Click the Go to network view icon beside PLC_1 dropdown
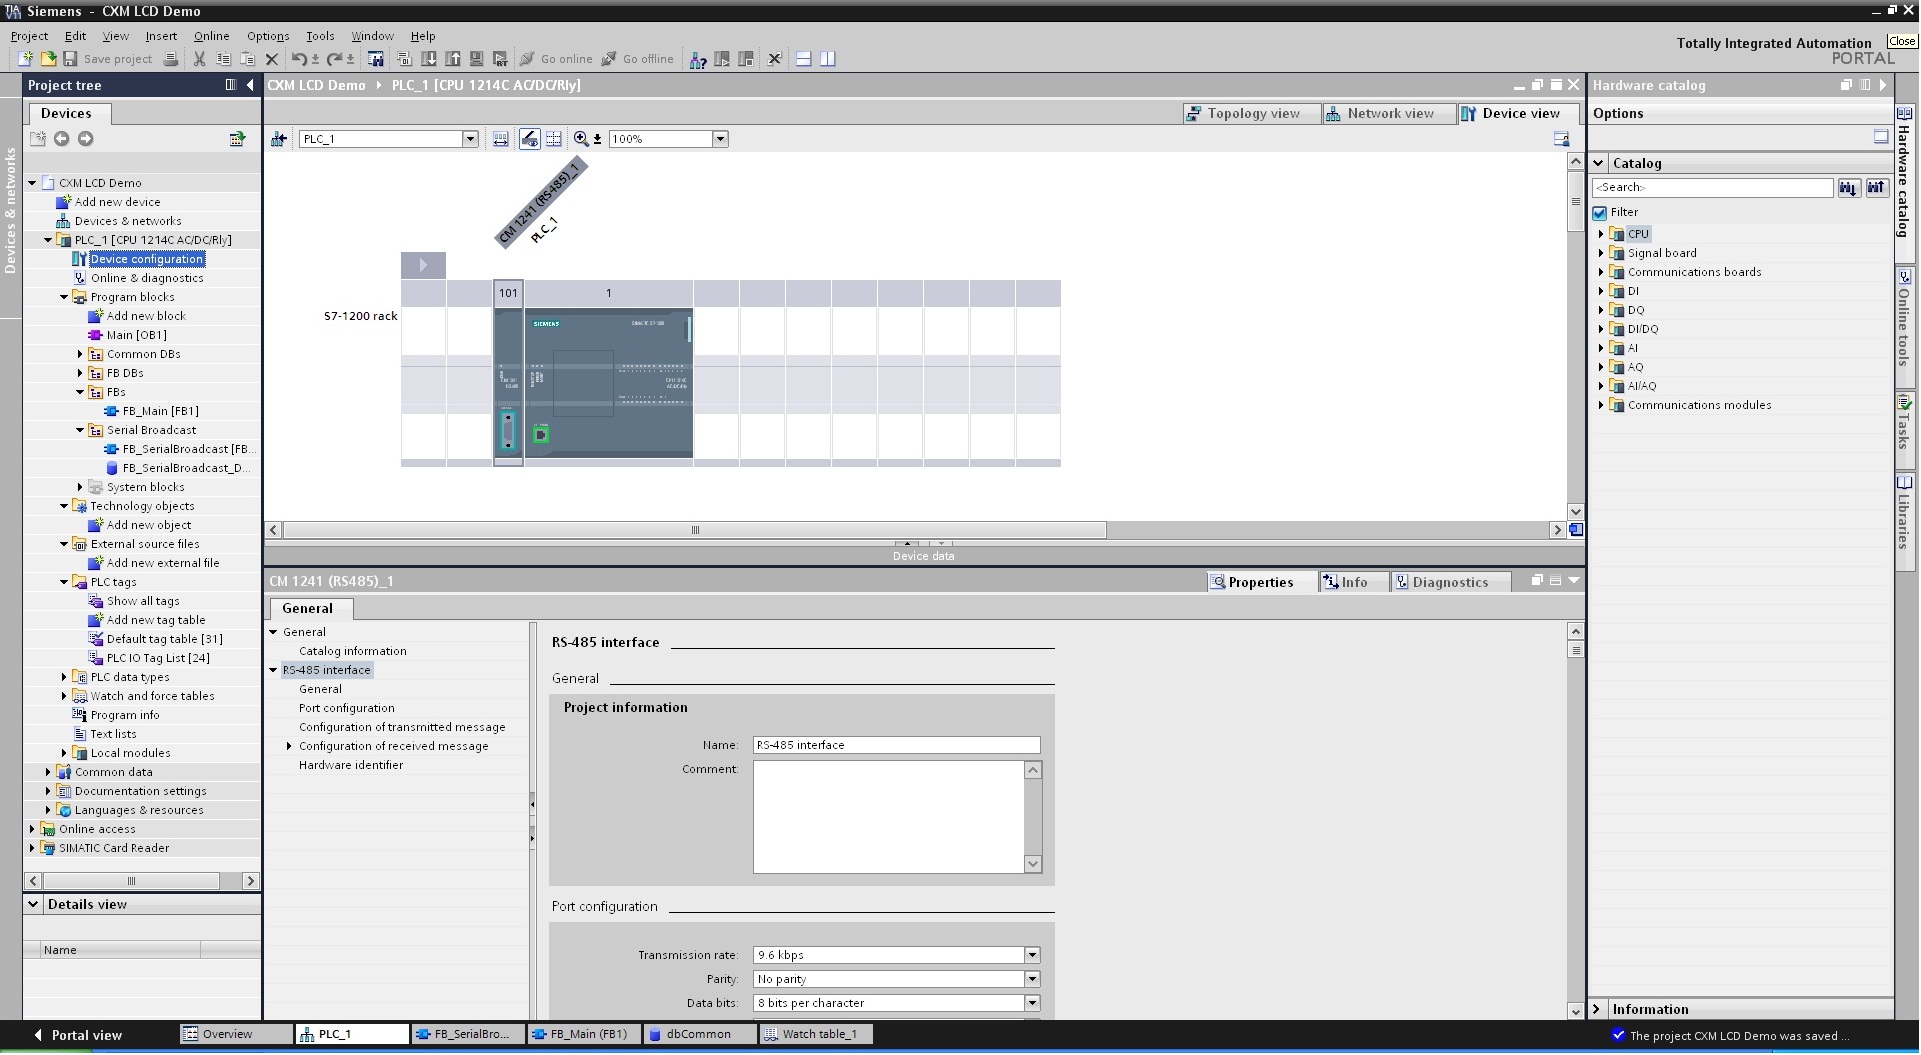This screenshot has width=1921, height=1055. click(x=279, y=139)
